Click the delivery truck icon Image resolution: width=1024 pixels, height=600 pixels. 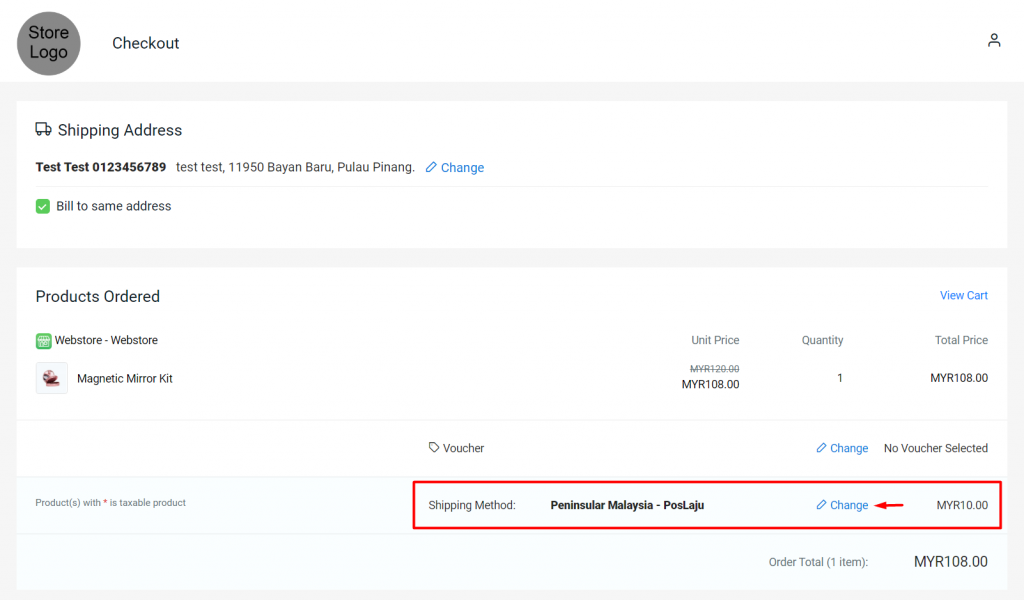point(43,129)
